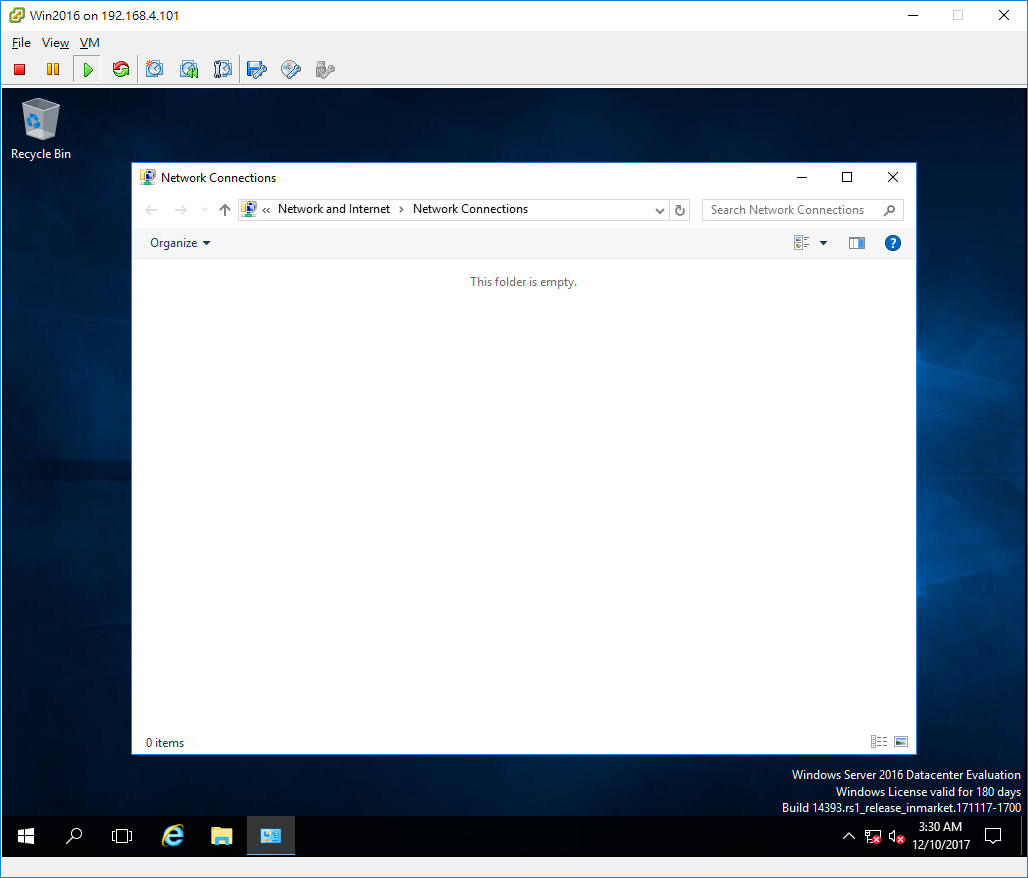Suspend the VM using the pause icon

[52, 69]
